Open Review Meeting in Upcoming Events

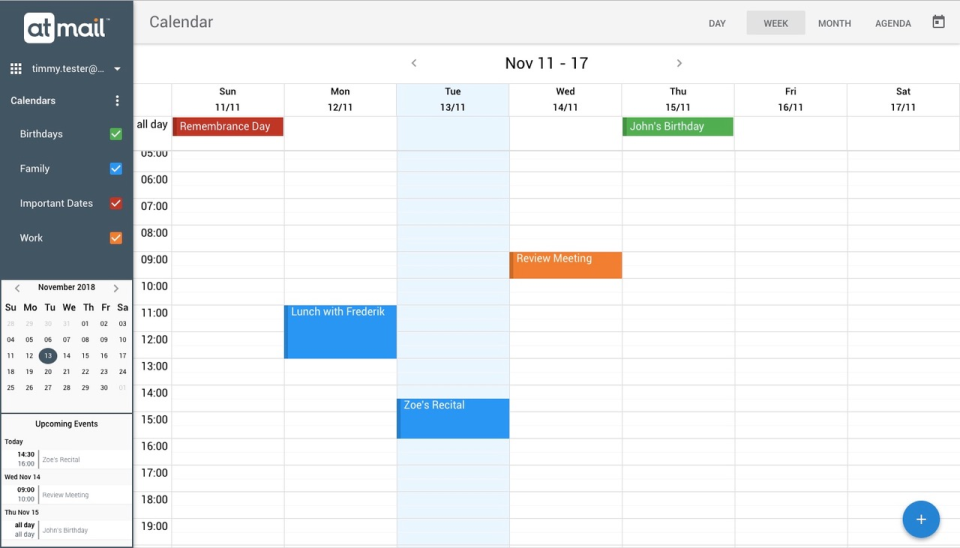coord(67,495)
